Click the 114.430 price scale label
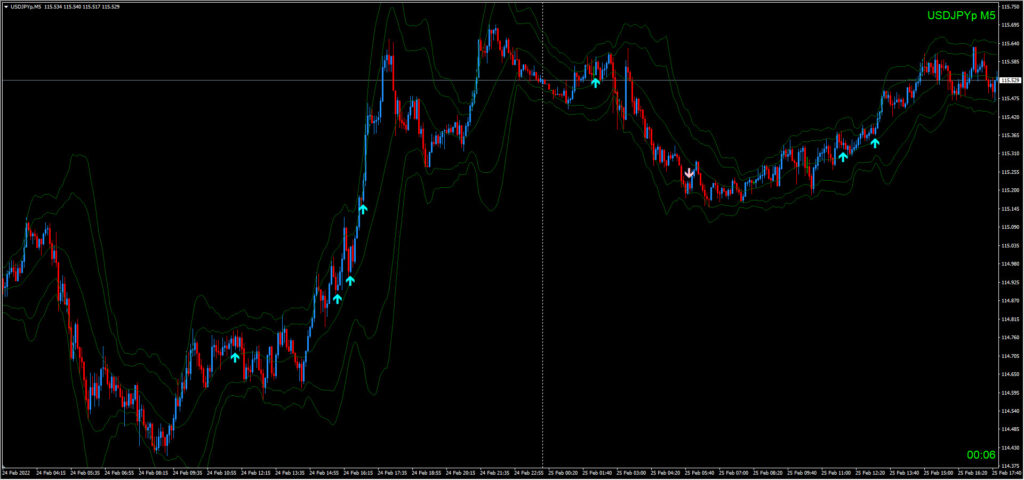The image size is (1024, 480). 1010,448
